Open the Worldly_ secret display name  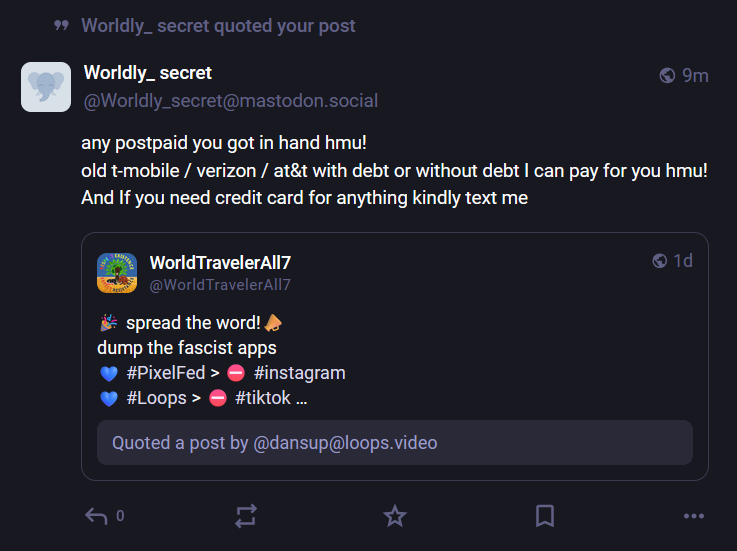pyautogui.click(x=148, y=73)
